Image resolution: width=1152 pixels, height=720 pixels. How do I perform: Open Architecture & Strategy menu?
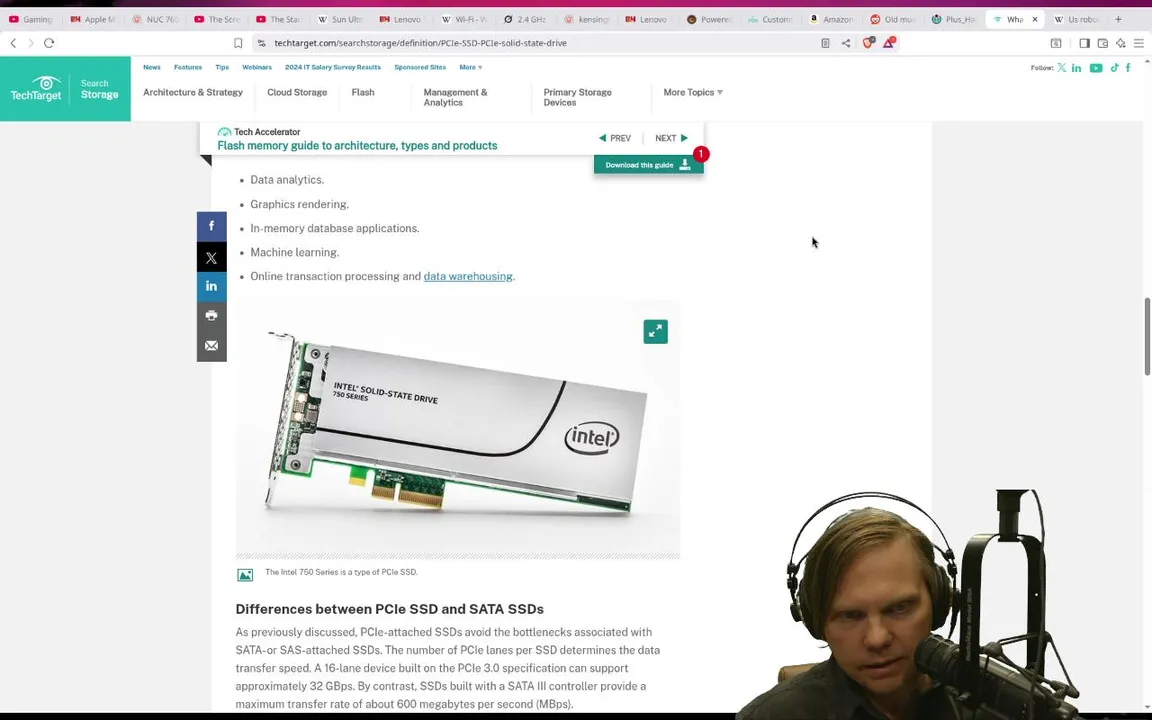(192, 93)
